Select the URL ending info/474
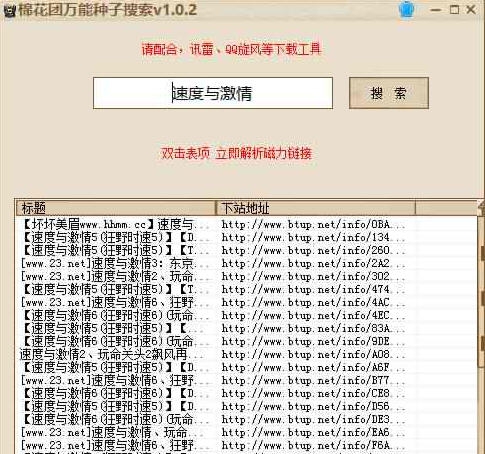This screenshot has height=454, width=485. pyautogui.click(x=313, y=289)
